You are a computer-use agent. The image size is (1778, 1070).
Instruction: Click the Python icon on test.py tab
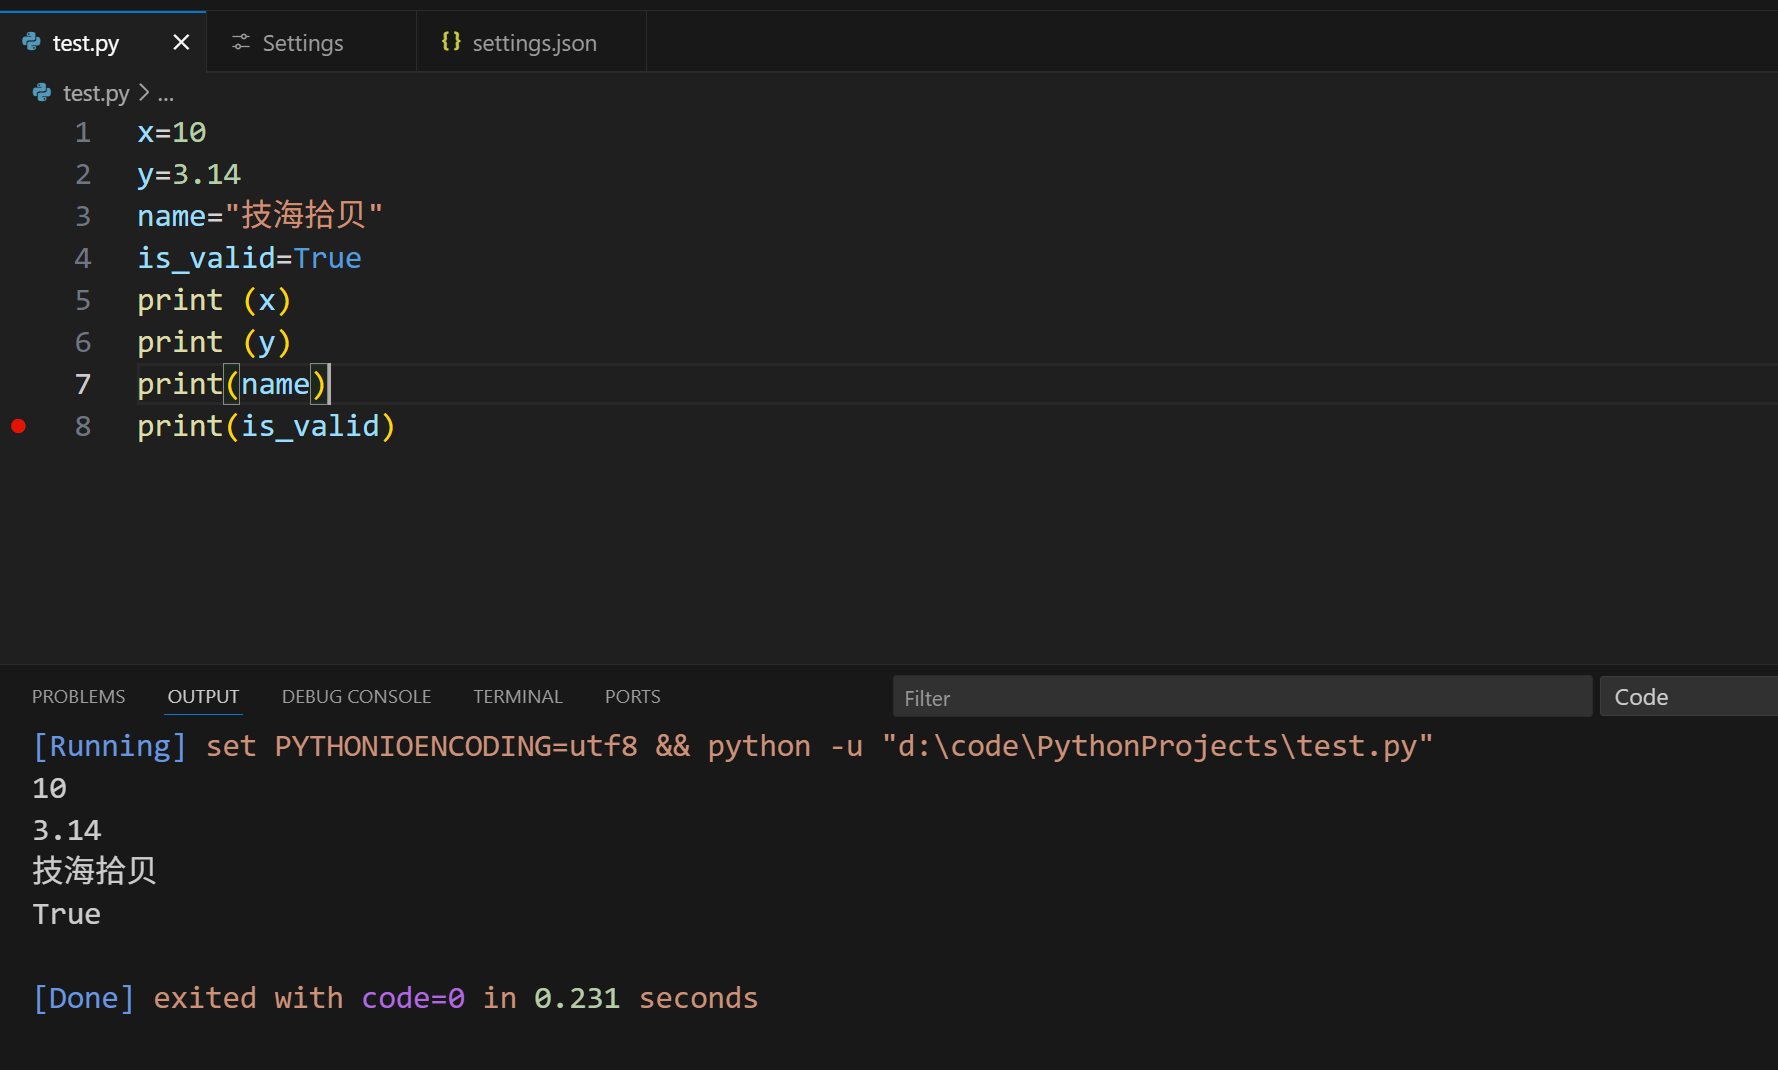pyautogui.click(x=32, y=42)
